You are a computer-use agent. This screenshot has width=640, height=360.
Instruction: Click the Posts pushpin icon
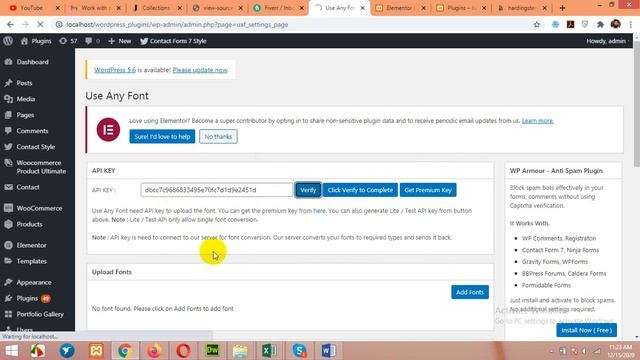pyautogui.click(x=8, y=83)
